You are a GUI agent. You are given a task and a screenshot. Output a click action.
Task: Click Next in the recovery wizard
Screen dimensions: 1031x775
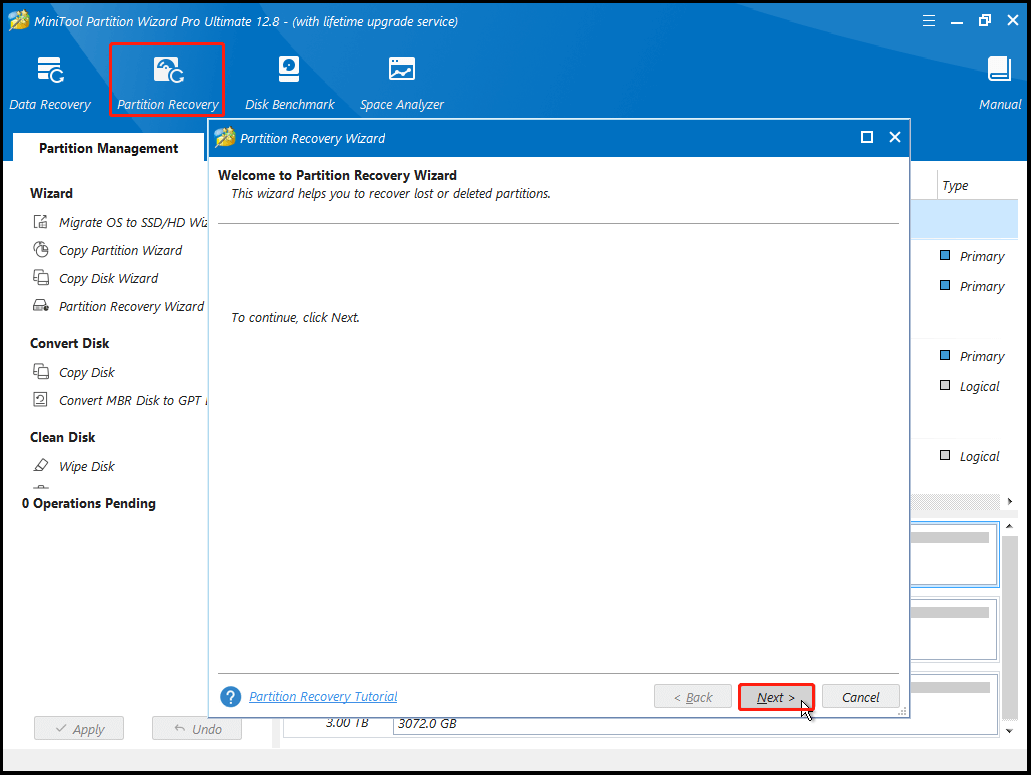[776, 697]
